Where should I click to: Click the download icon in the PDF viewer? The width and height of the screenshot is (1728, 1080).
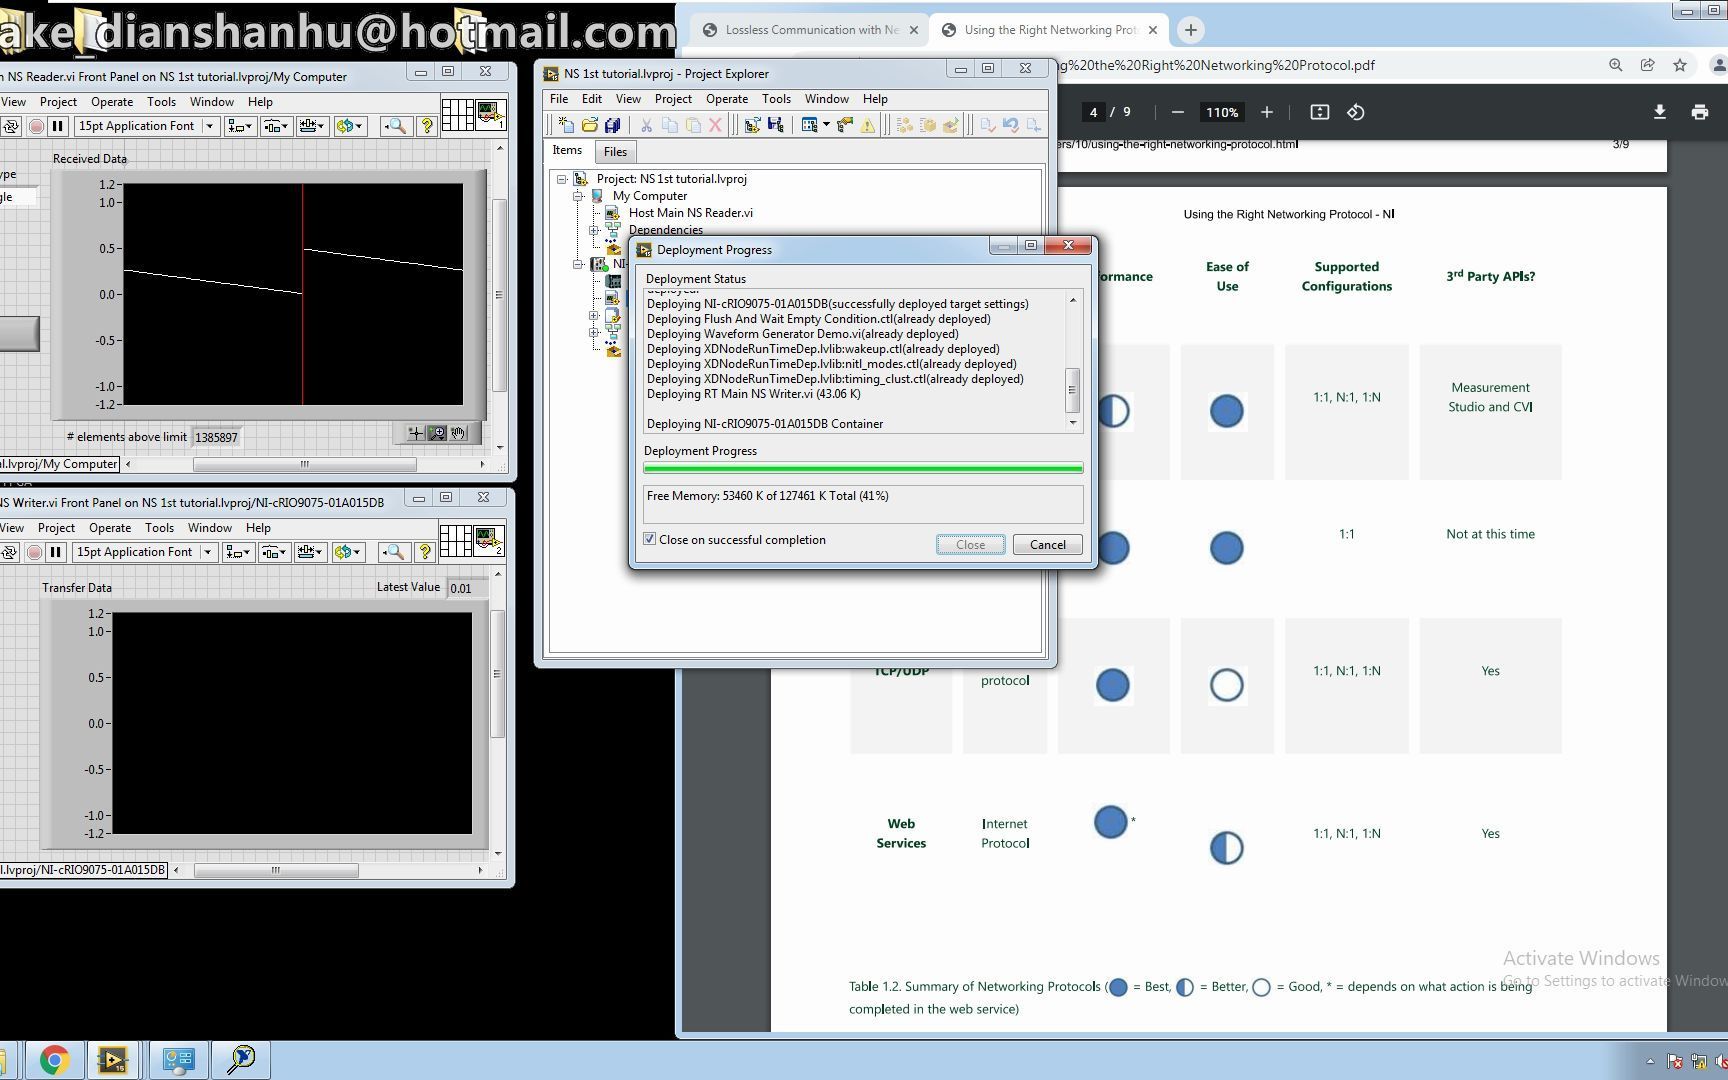pyautogui.click(x=1659, y=112)
